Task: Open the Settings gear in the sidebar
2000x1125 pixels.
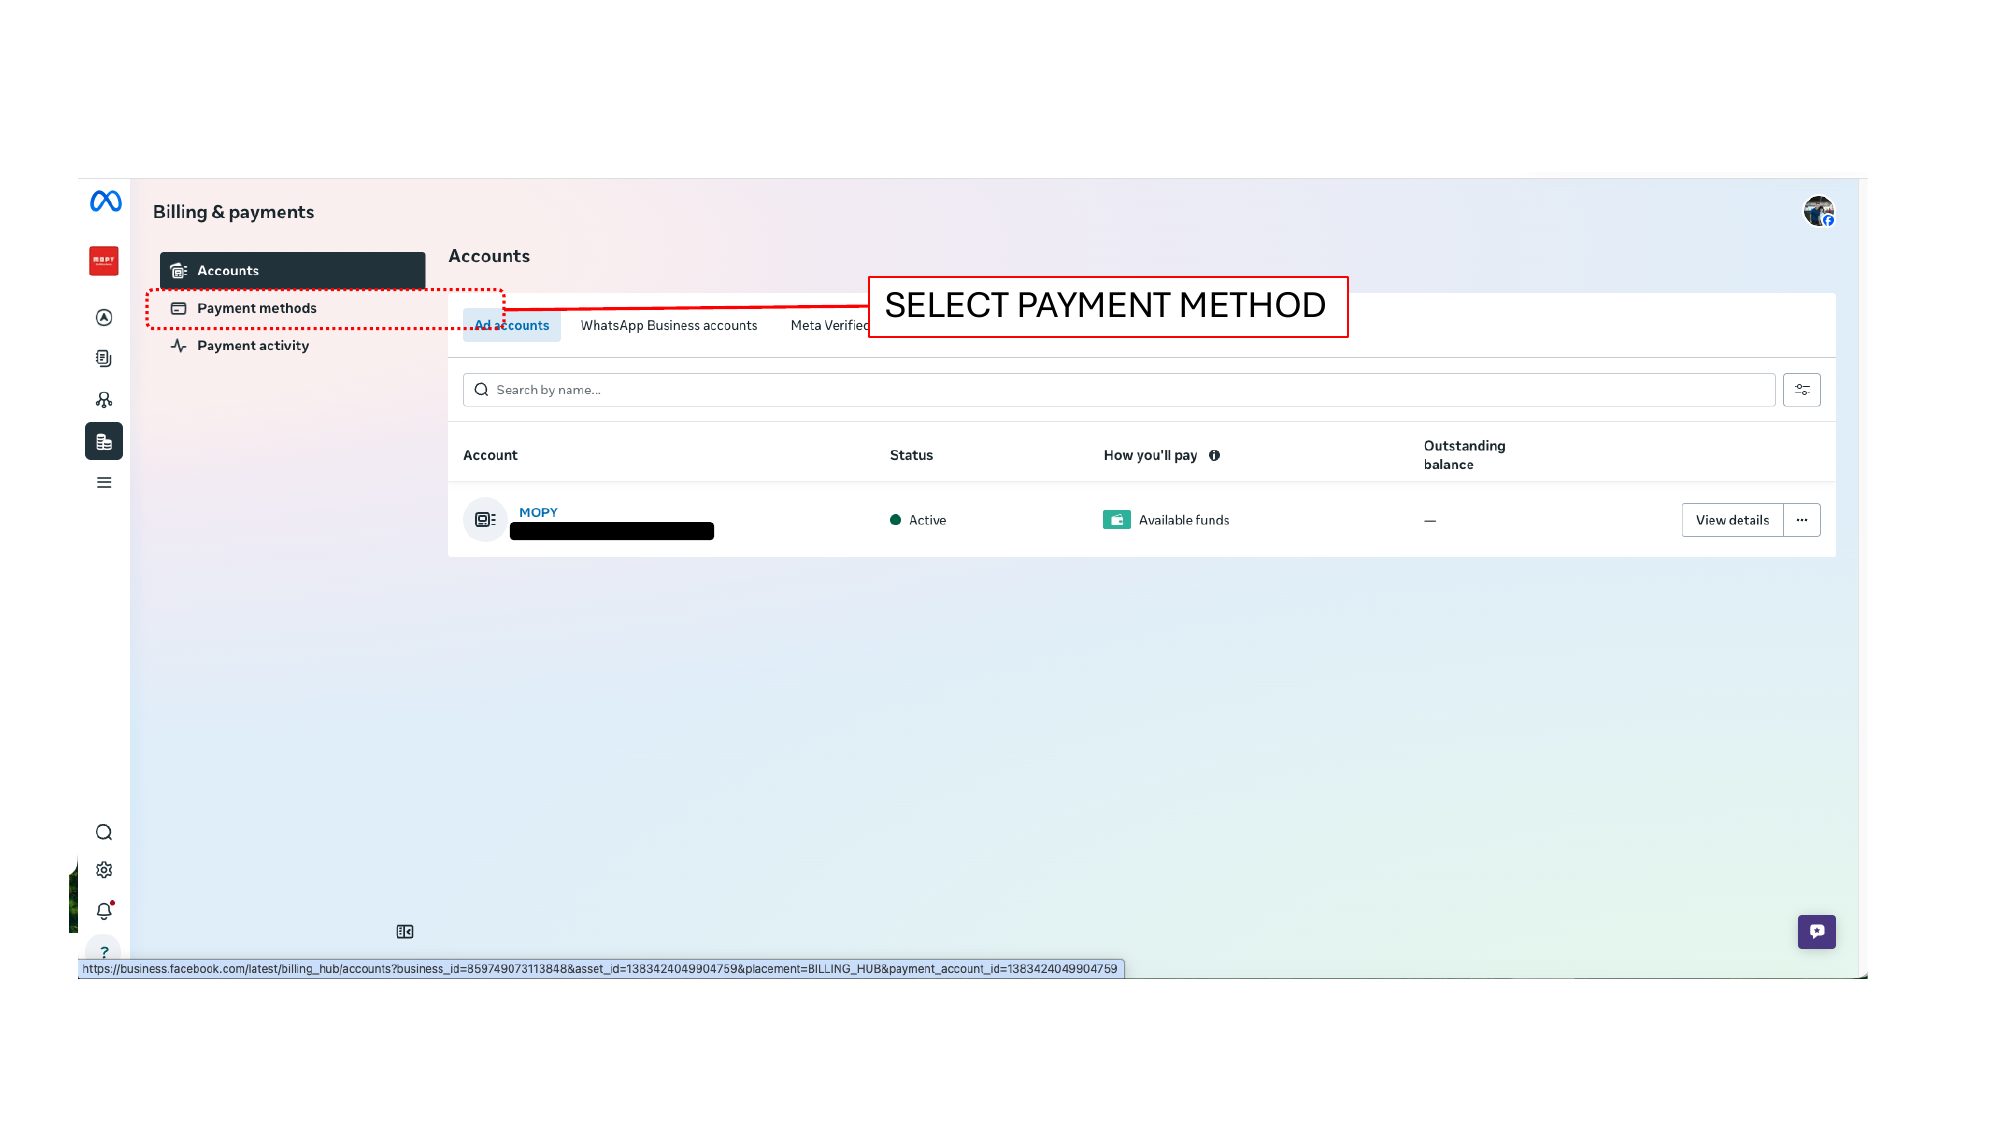Action: (104, 869)
